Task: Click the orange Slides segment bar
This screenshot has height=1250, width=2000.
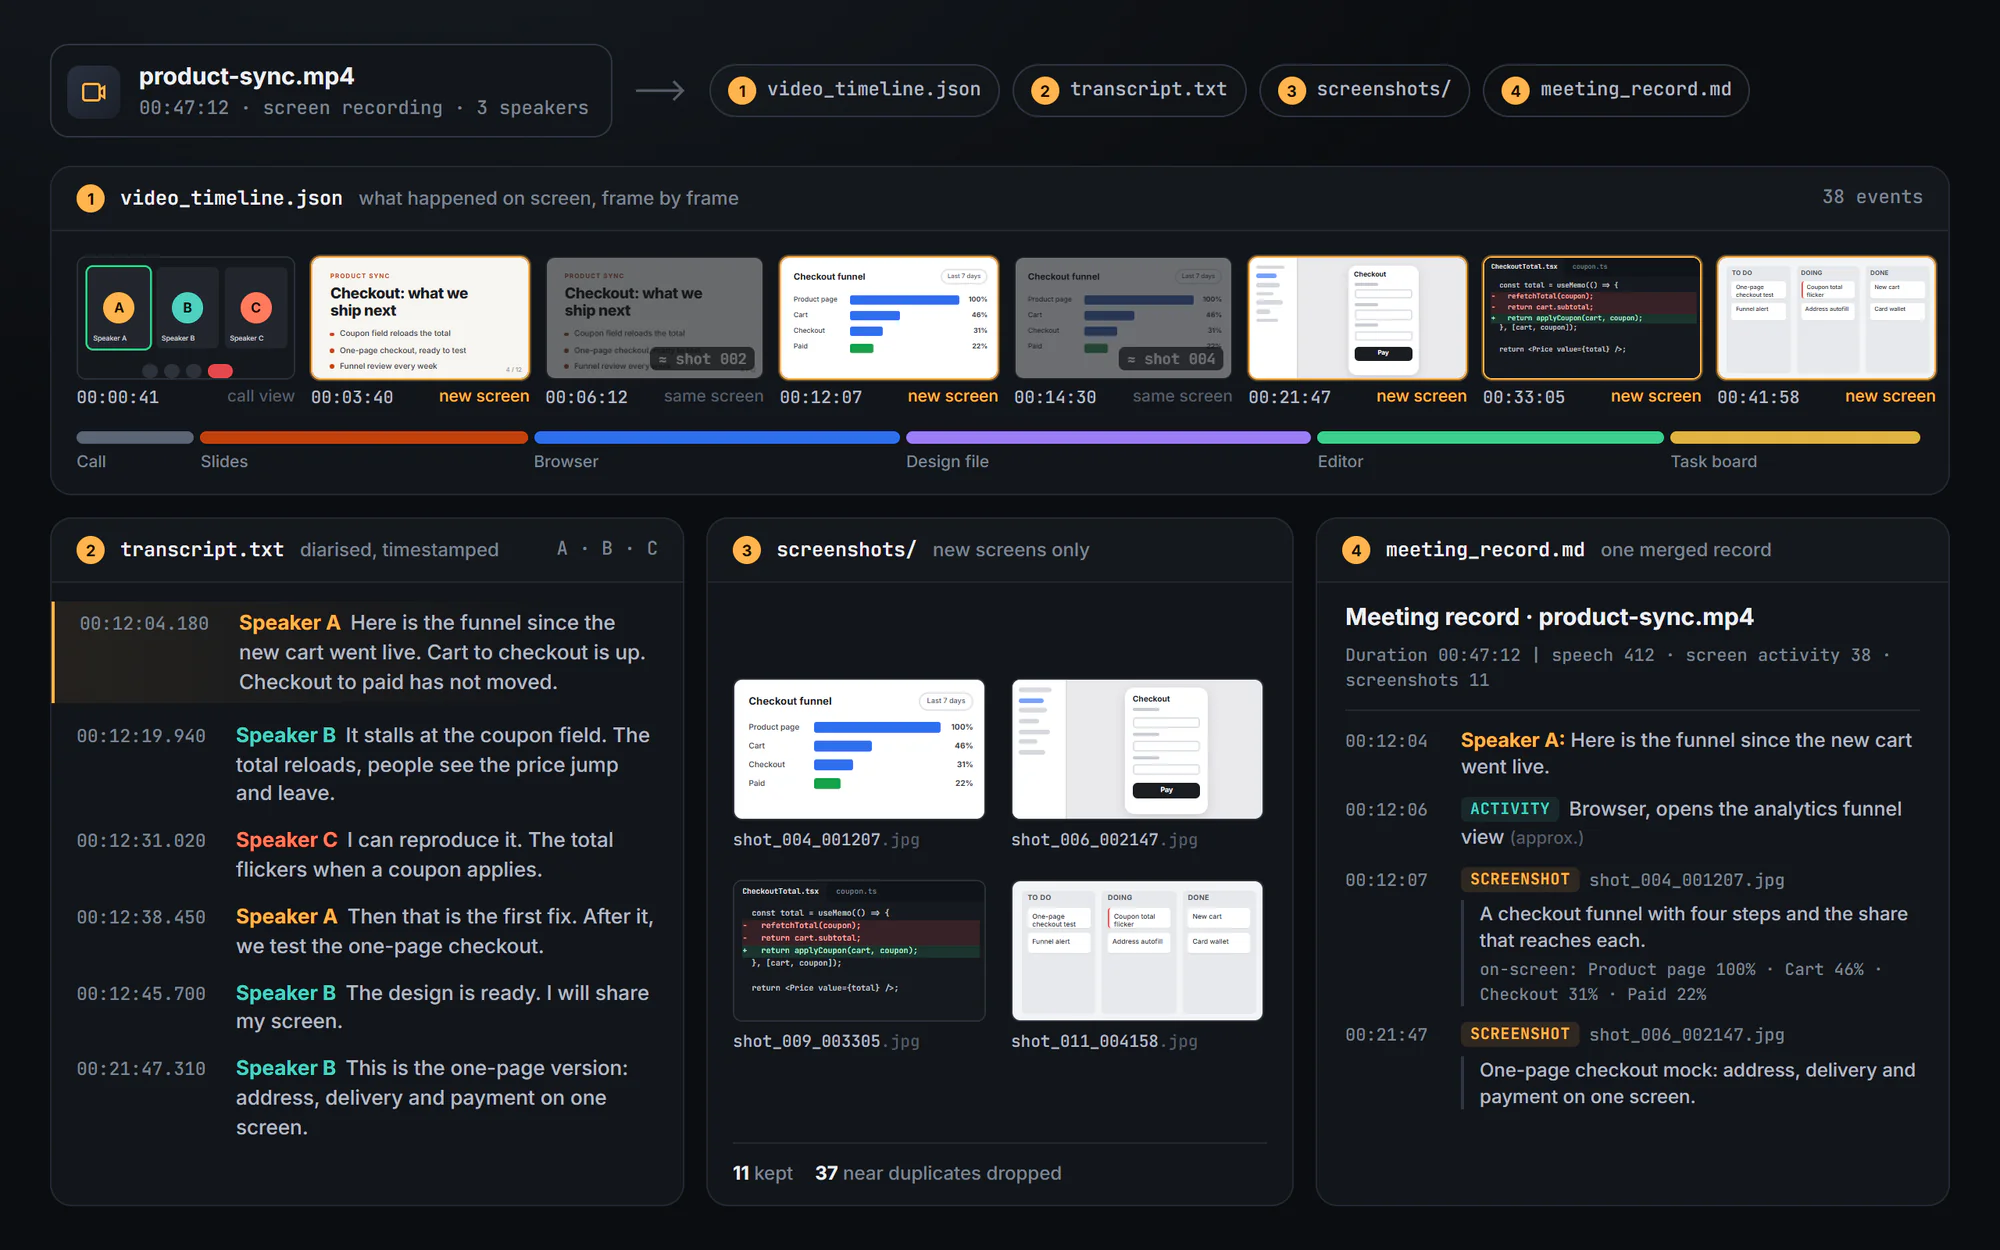Action: [x=364, y=438]
